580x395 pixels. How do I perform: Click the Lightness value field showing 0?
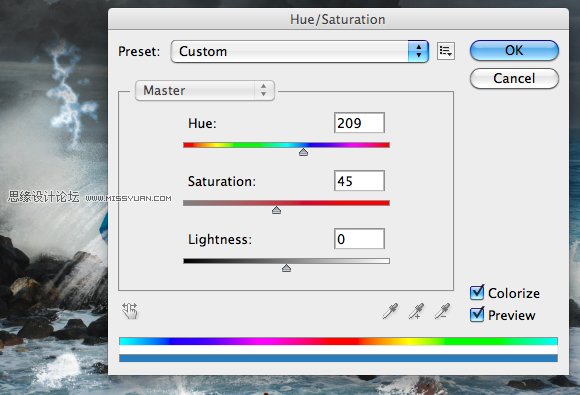tap(359, 239)
